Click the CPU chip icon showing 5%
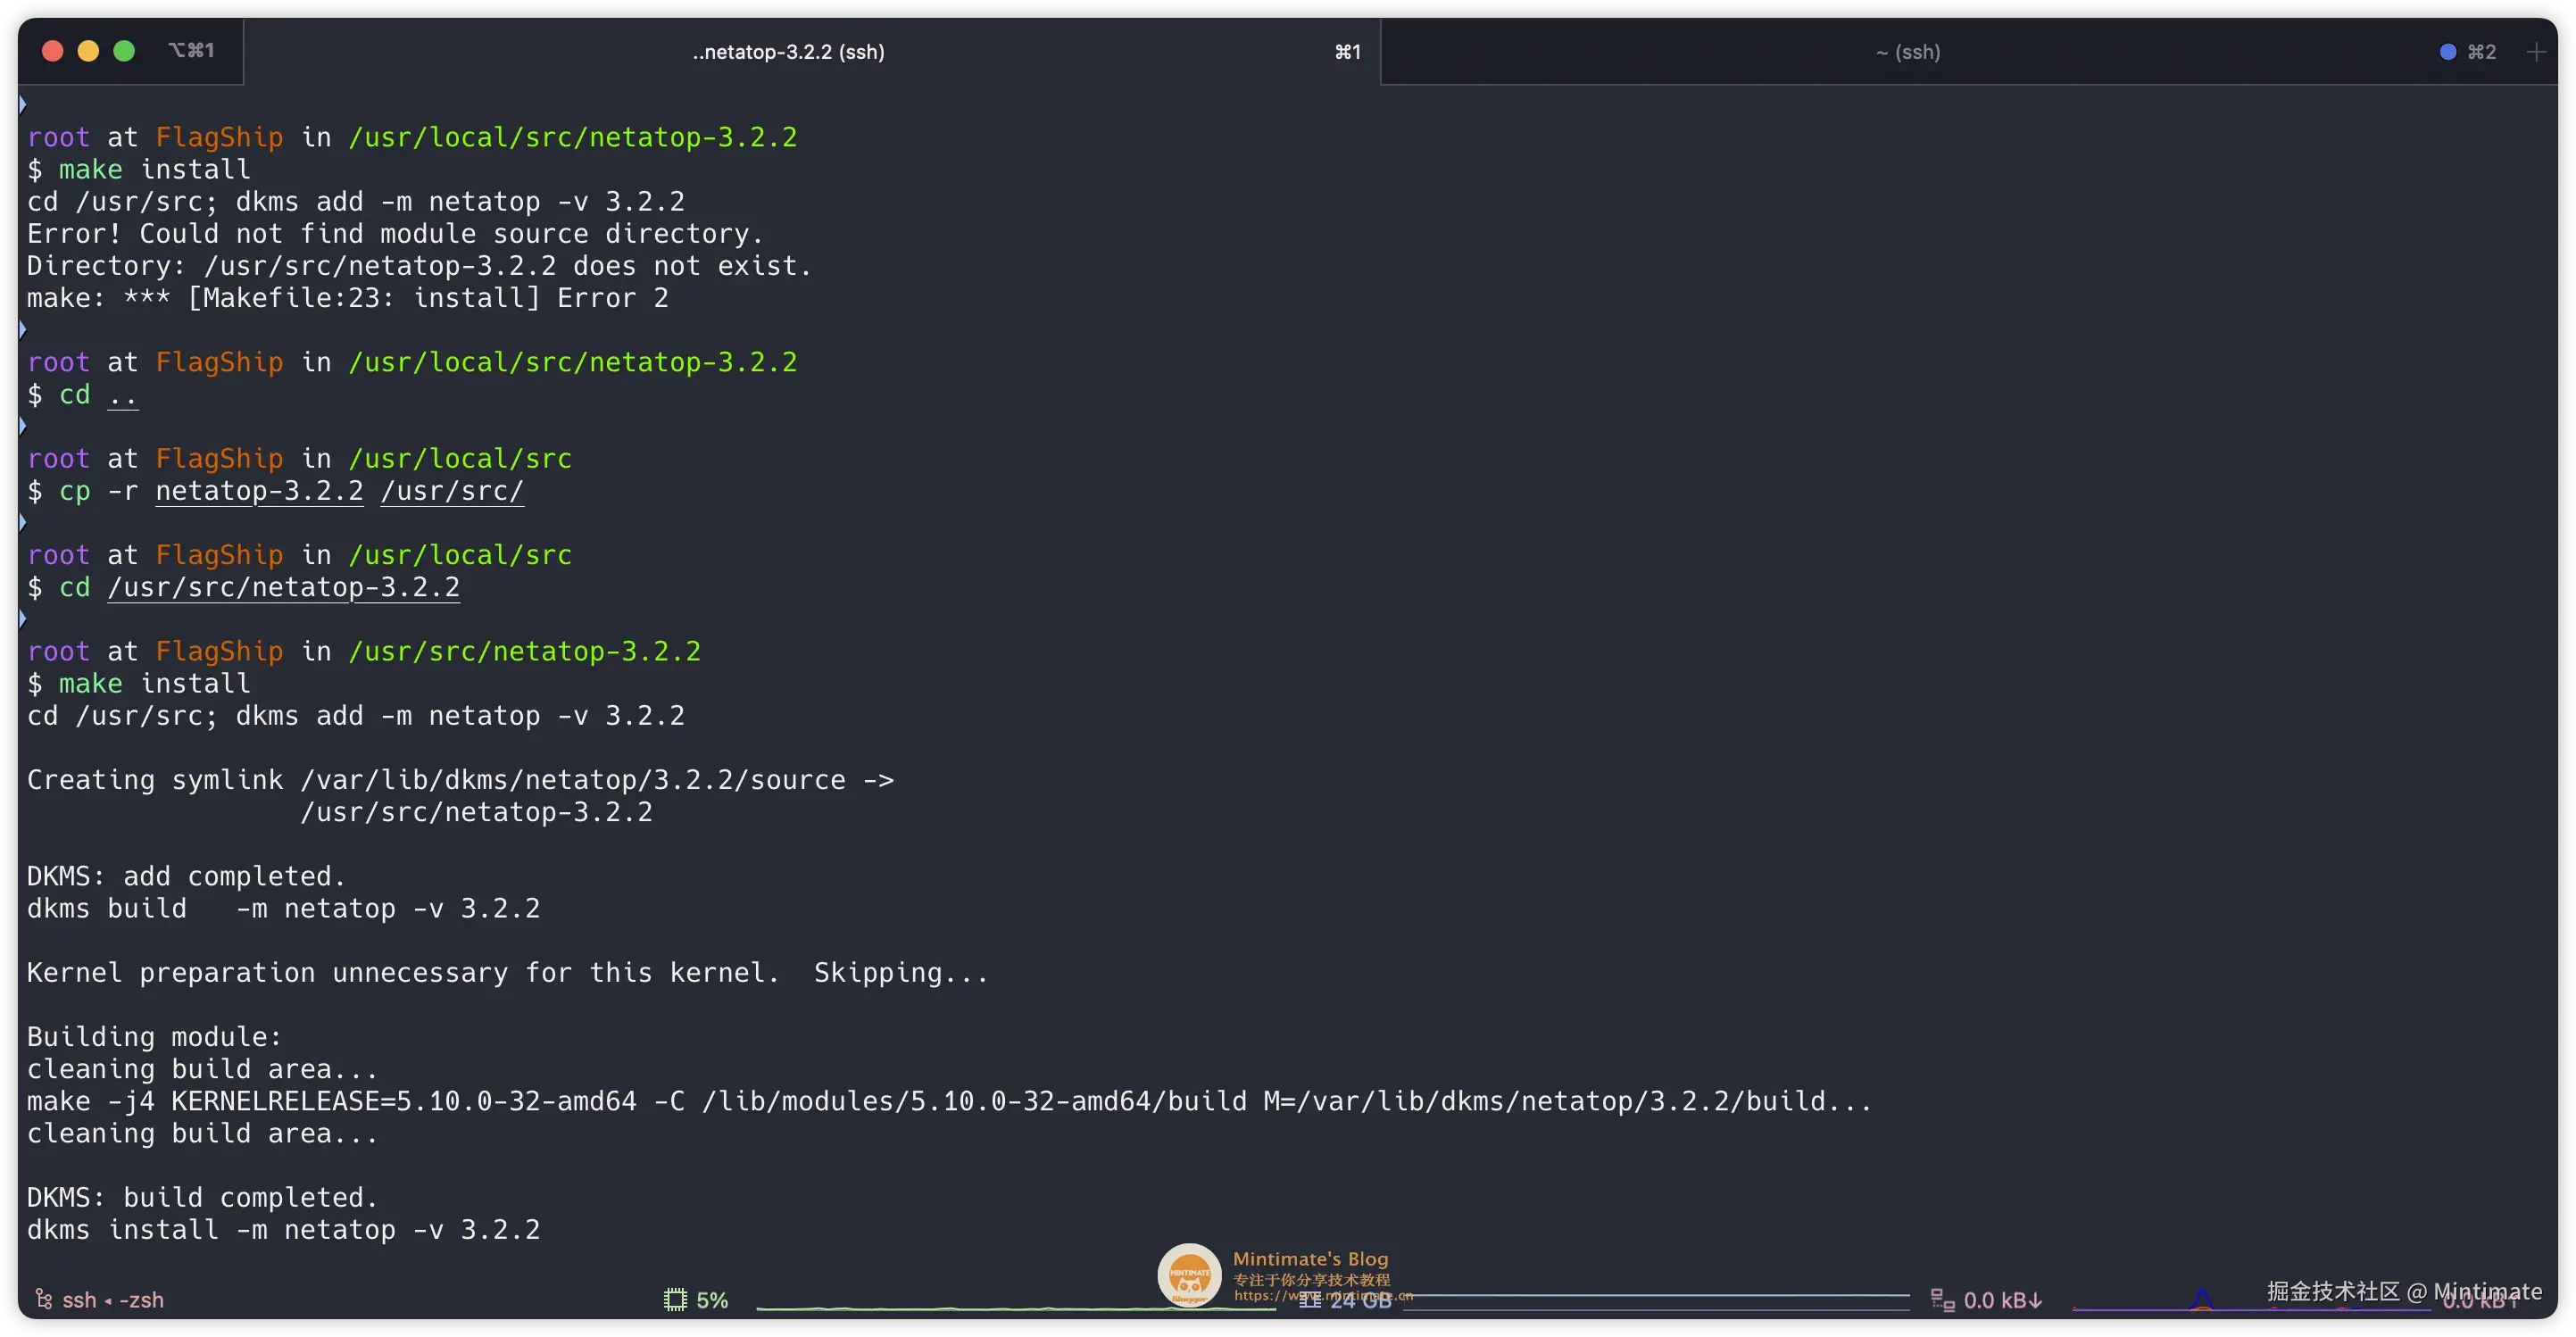 tap(676, 1300)
